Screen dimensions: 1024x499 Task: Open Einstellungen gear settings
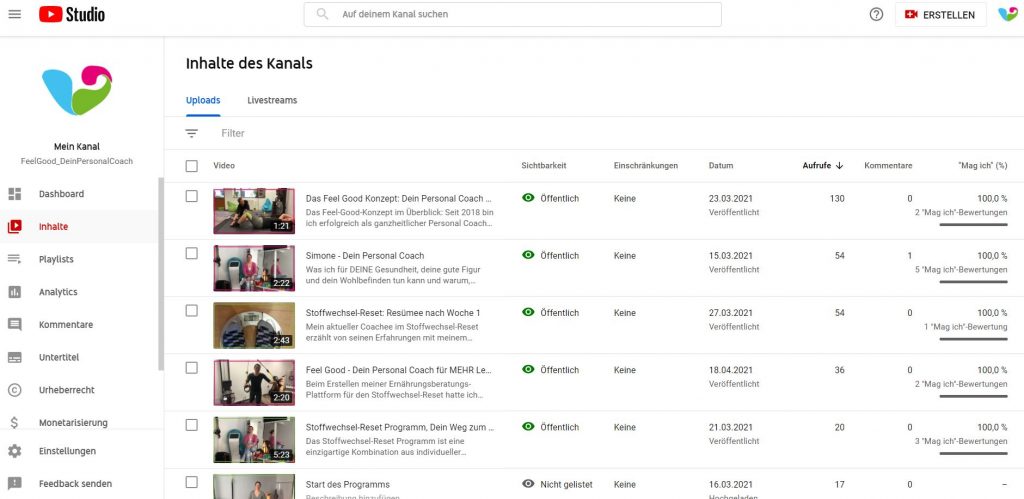pos(67,451)
